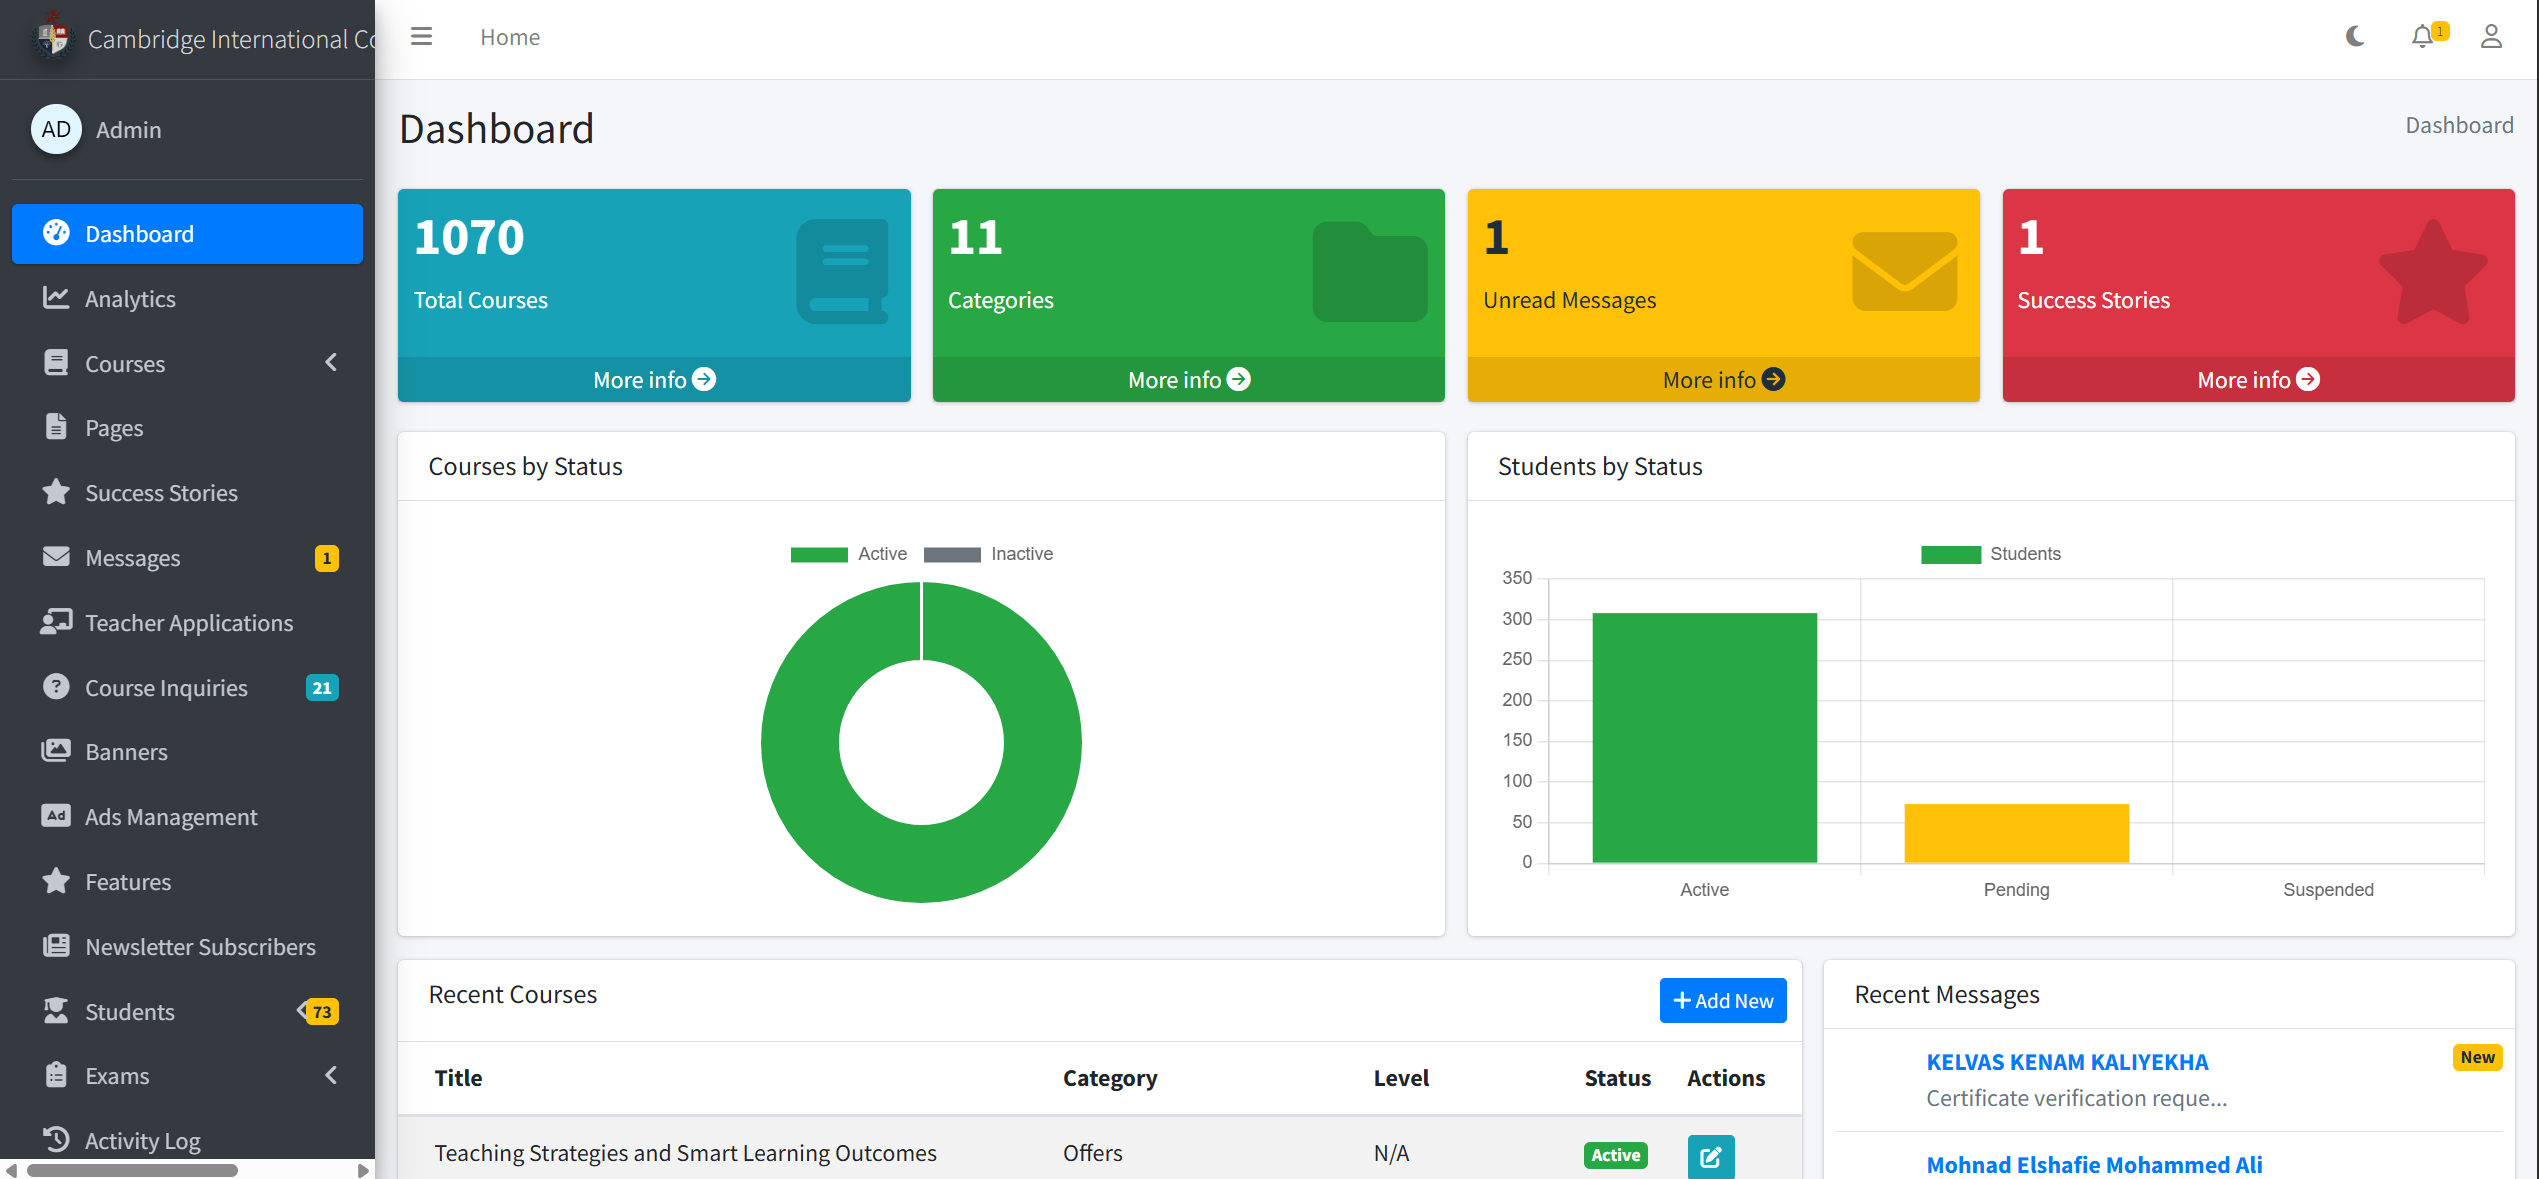
Task: Open Teacher Applications in the sidebar
Action: point(189,623)
